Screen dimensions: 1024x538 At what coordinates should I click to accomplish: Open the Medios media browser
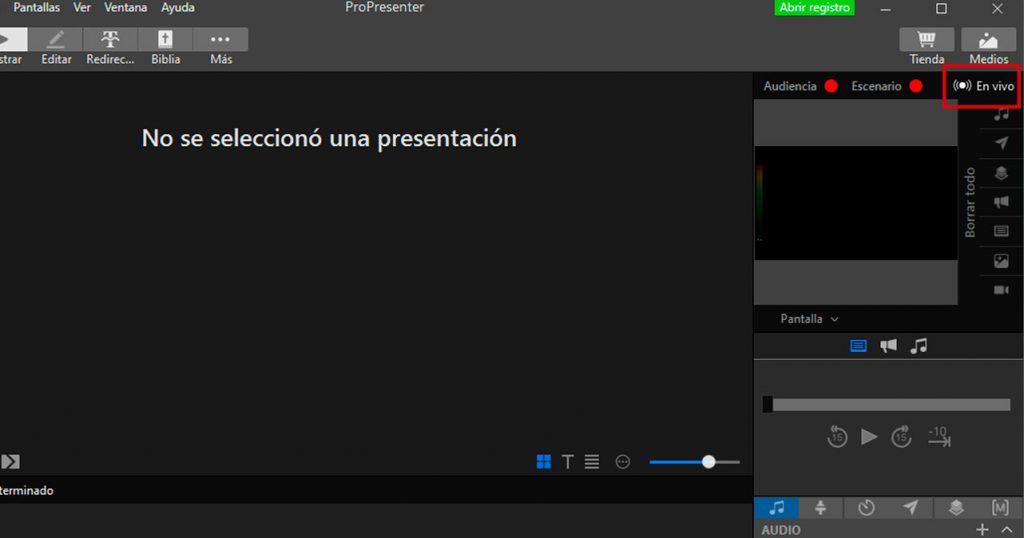tap(988, 40)
